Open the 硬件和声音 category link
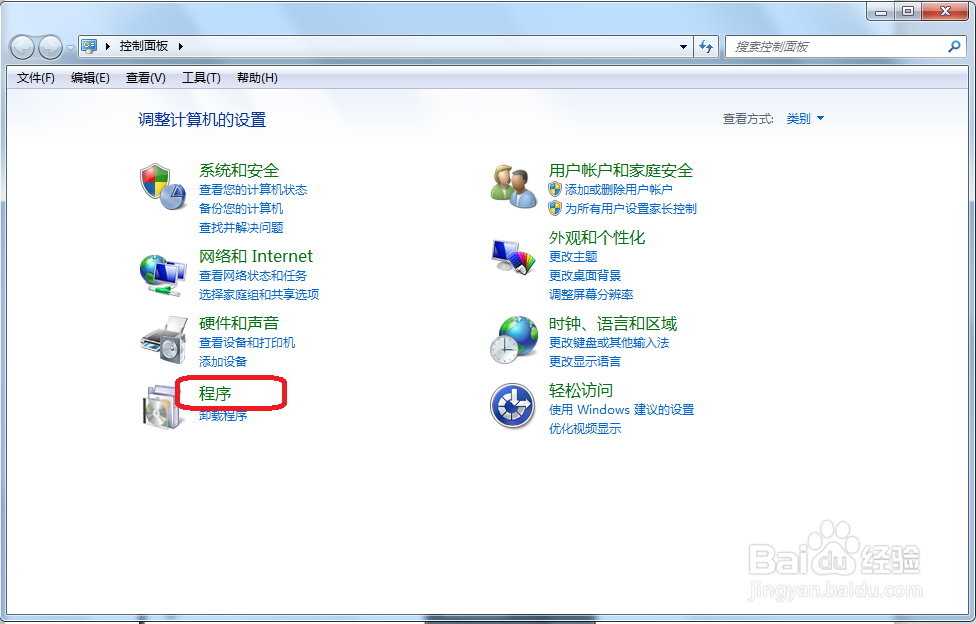Viewport: 976px width, 624px height. coord(239,323)
